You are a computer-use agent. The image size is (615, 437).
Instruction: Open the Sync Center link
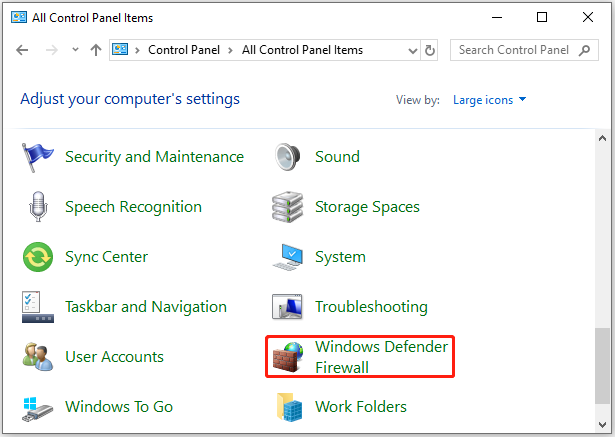tap(106, 257)
